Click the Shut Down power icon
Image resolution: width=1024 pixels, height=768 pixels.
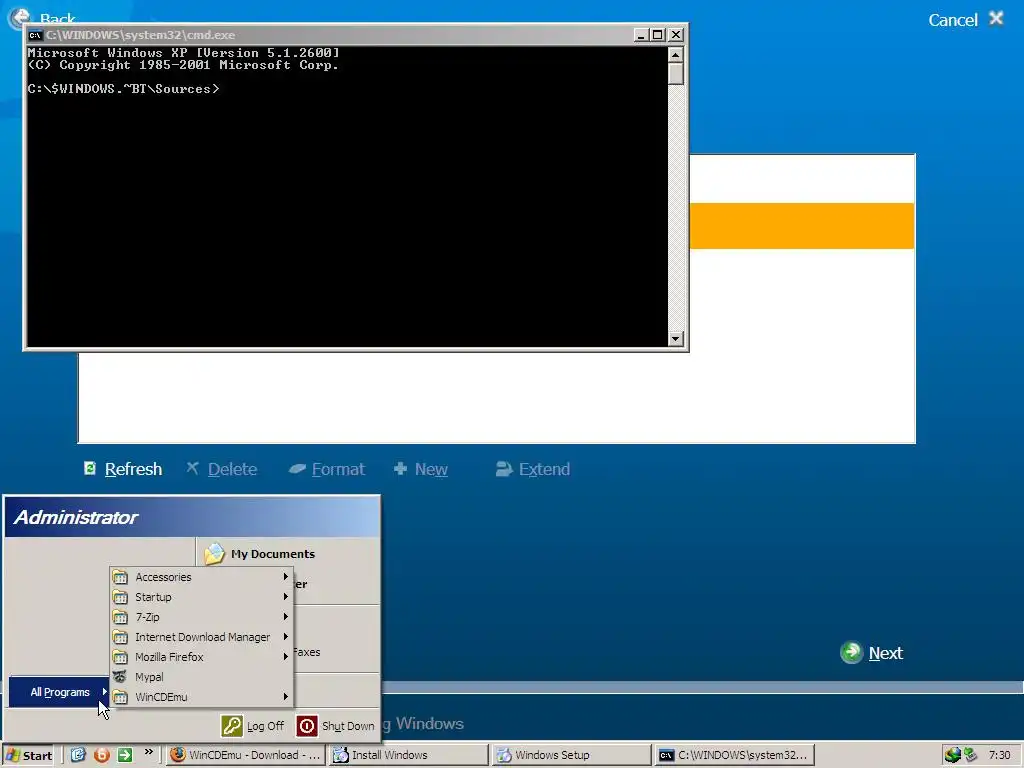(307, 726)
